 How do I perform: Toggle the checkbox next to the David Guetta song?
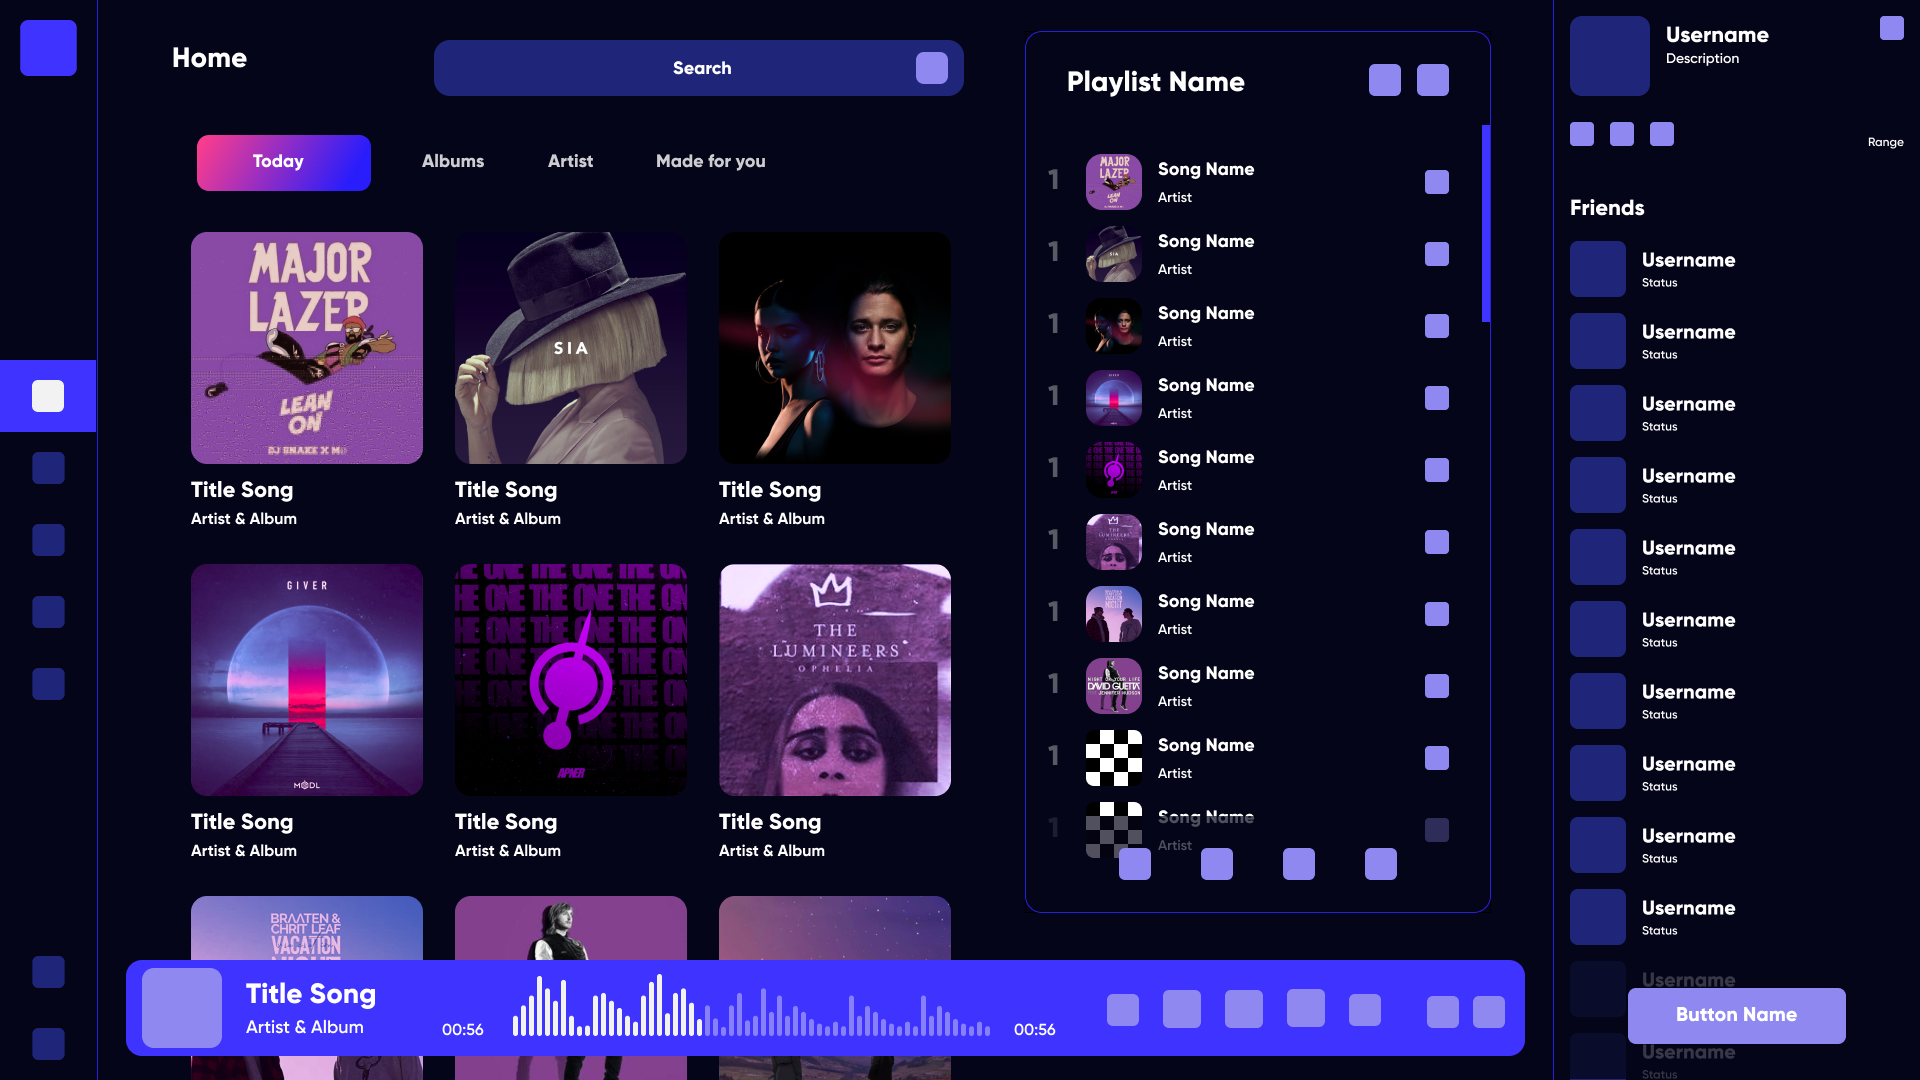[1436, 686]
